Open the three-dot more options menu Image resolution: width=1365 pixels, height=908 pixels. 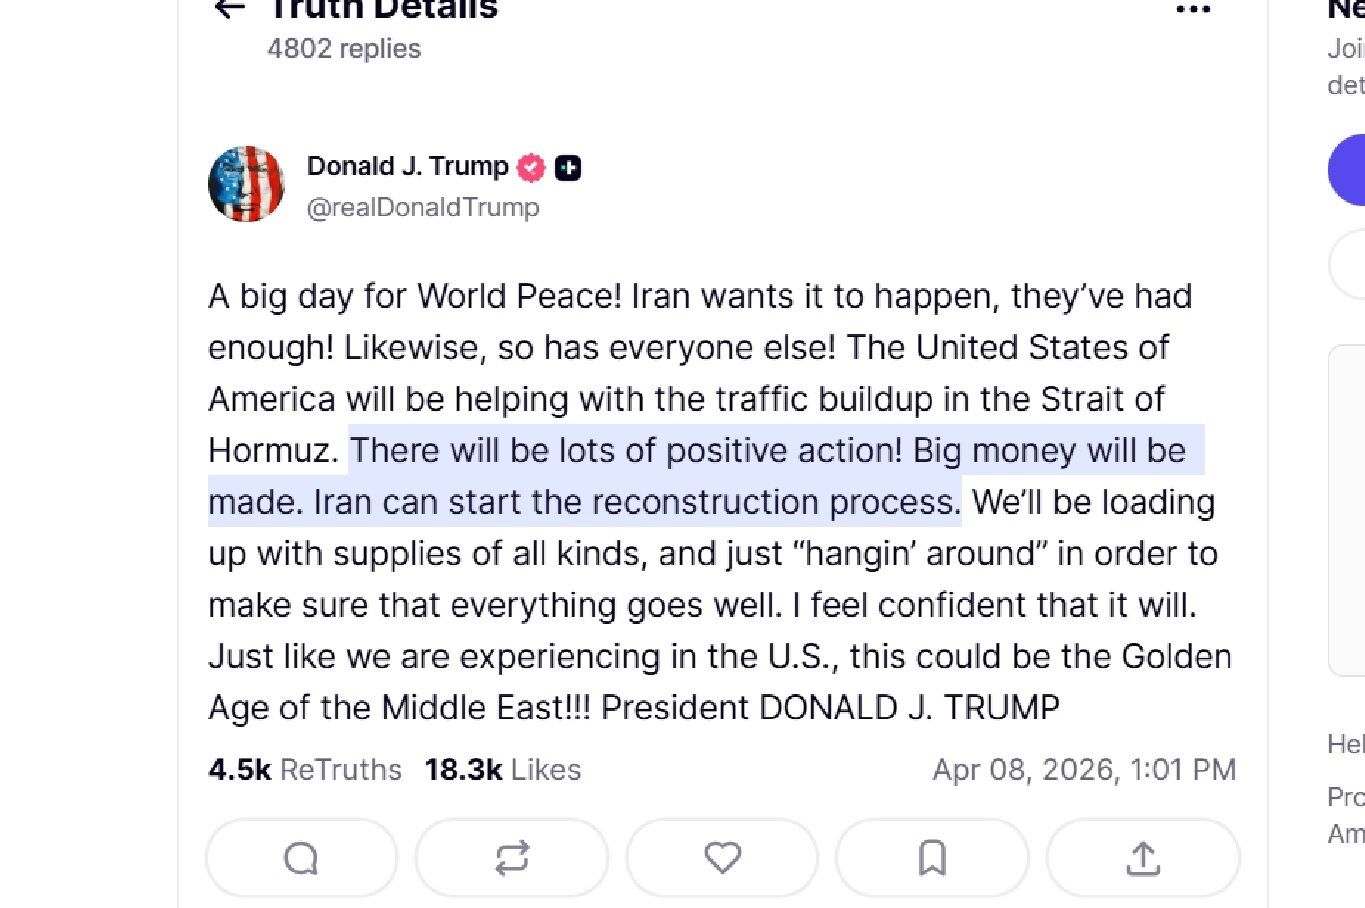pos(1193,9)
